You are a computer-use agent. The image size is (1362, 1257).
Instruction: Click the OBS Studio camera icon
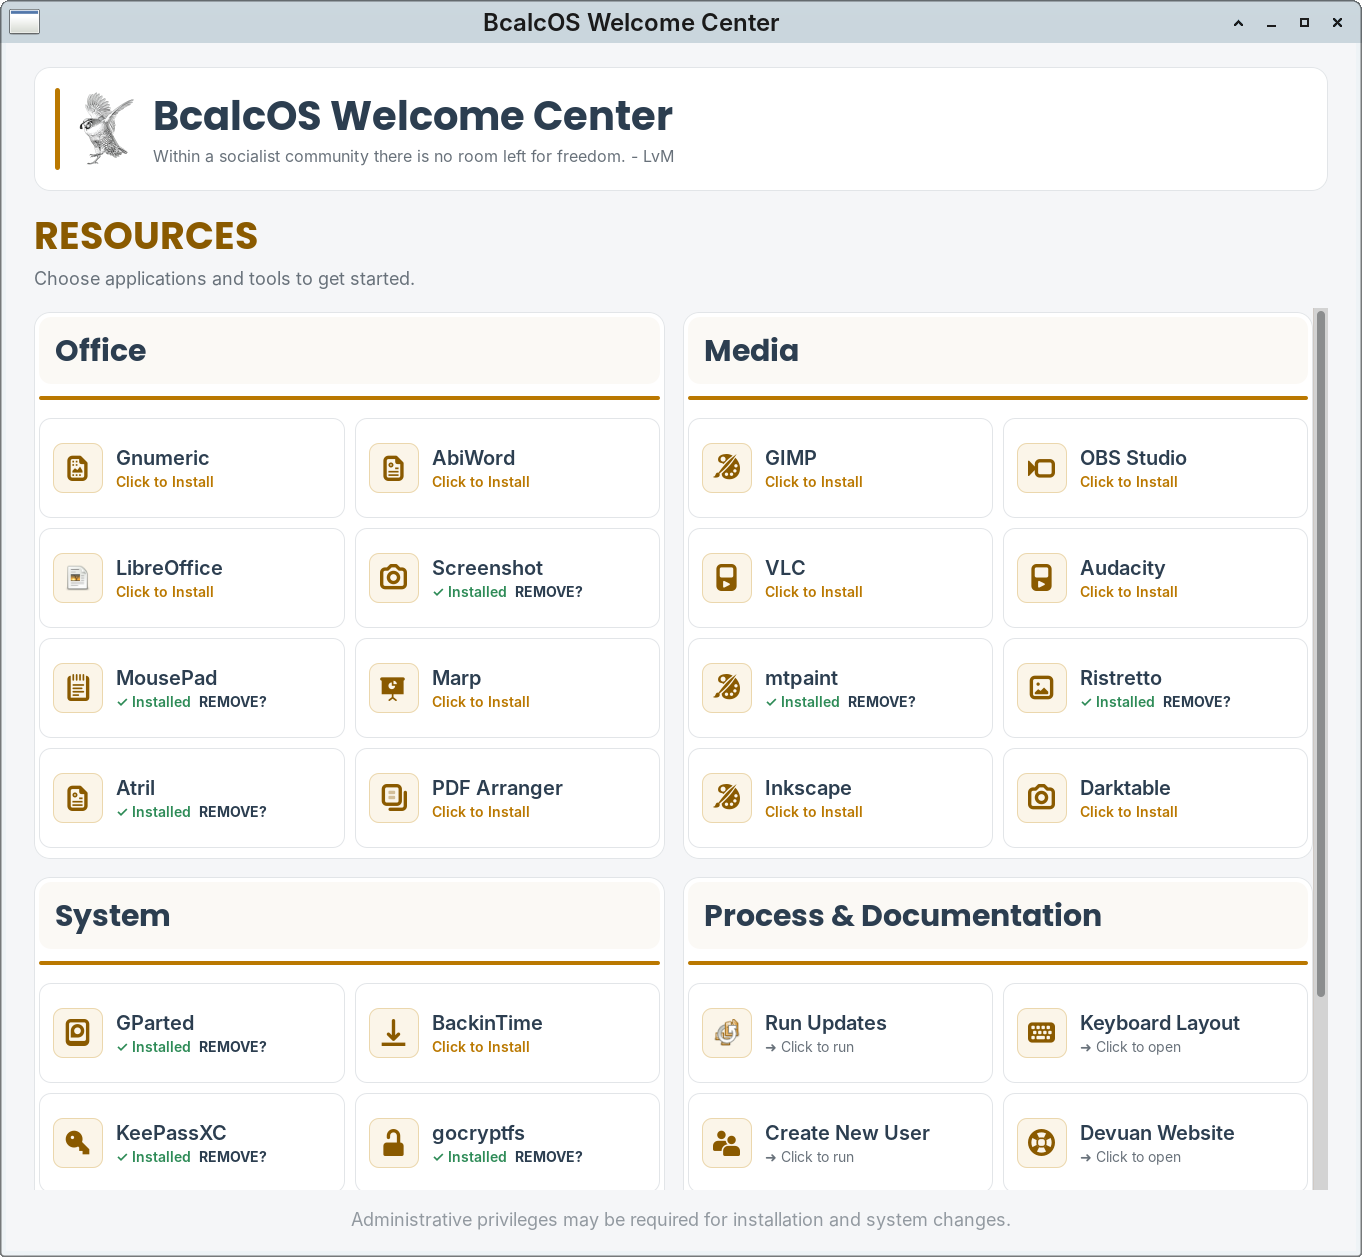pyautogui.click(x=1042, y=468)
